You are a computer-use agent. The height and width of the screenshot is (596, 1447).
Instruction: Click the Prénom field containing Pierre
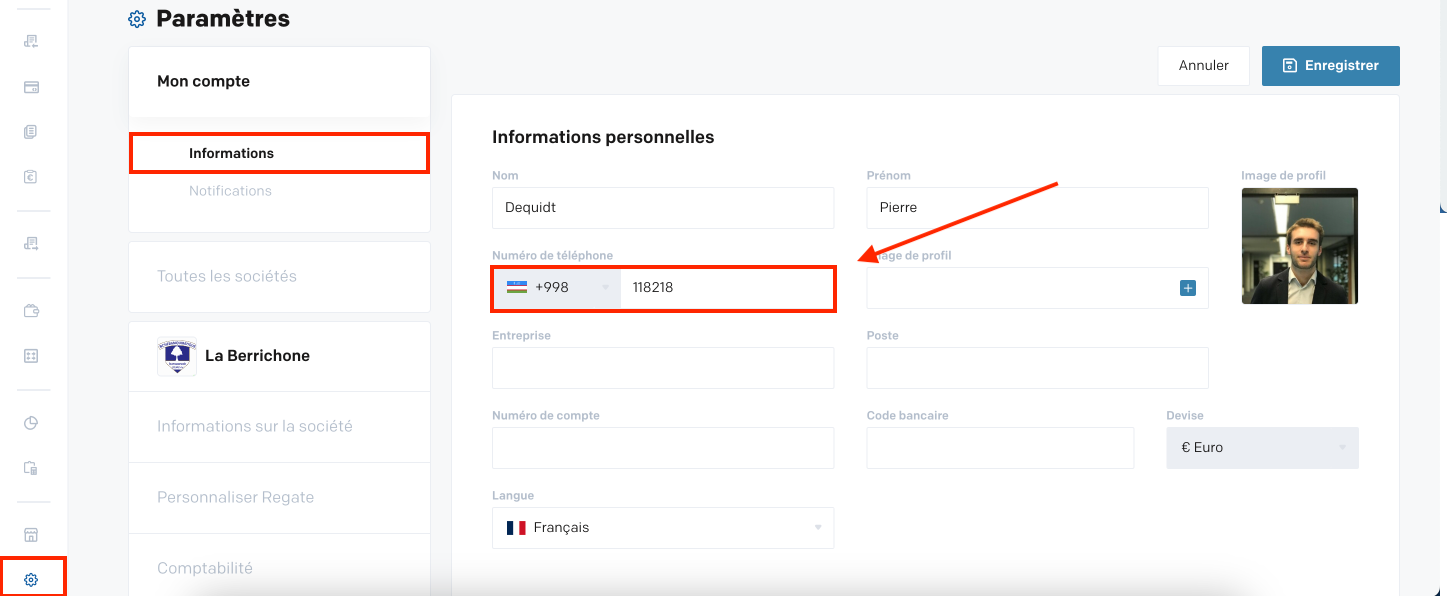pos(1037,208)
